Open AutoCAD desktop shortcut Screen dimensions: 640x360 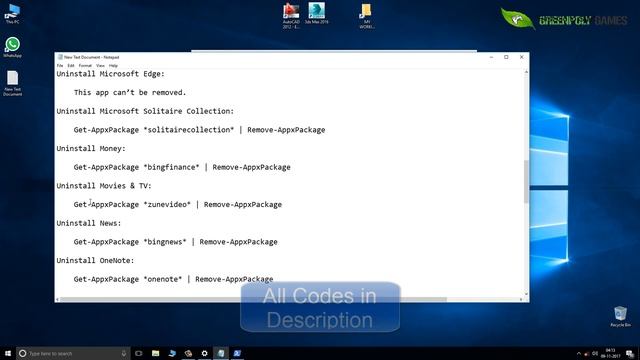291,16
